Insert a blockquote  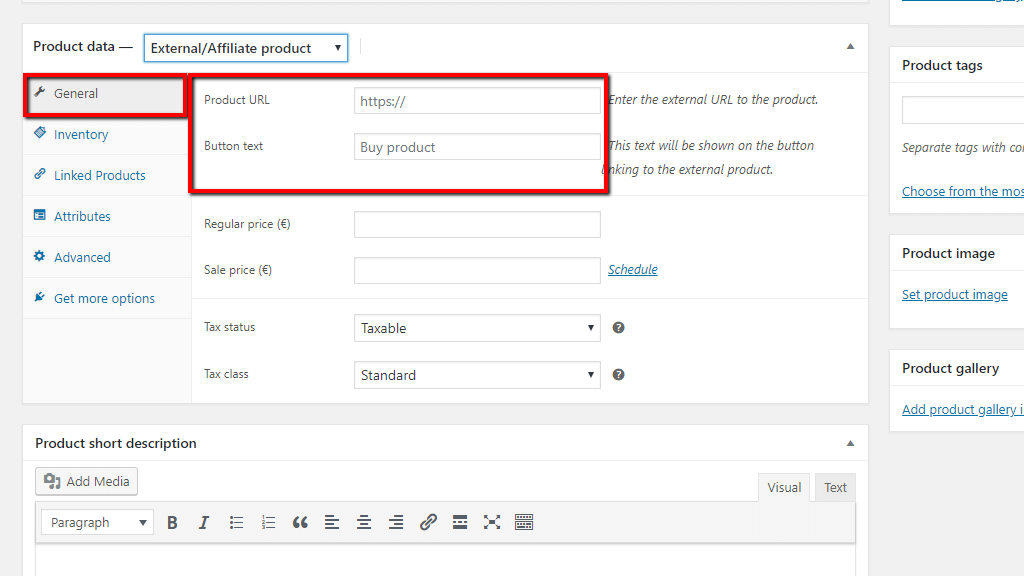[x=300, y=522]
